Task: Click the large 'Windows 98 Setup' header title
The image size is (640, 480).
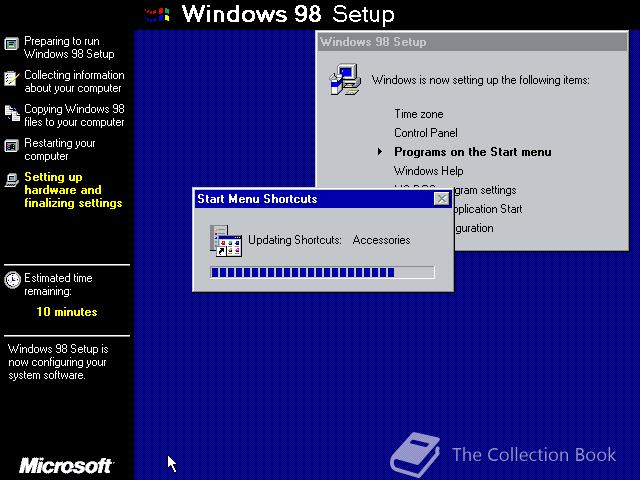Action: pyautogui.click(x=288, y=15)
